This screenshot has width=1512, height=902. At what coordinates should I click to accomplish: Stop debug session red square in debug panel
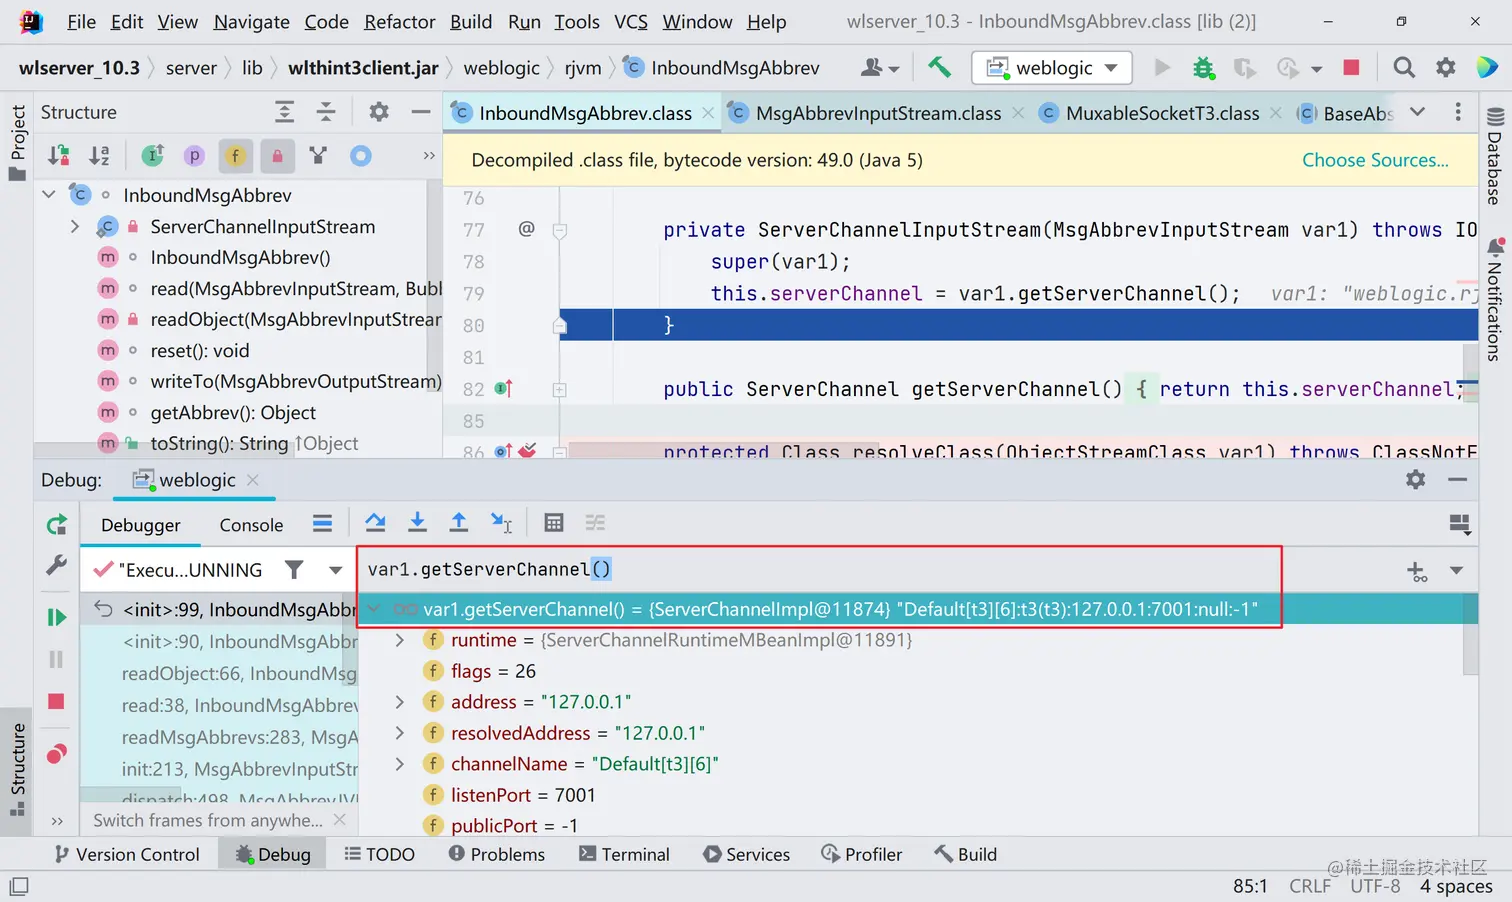(56, 702)
